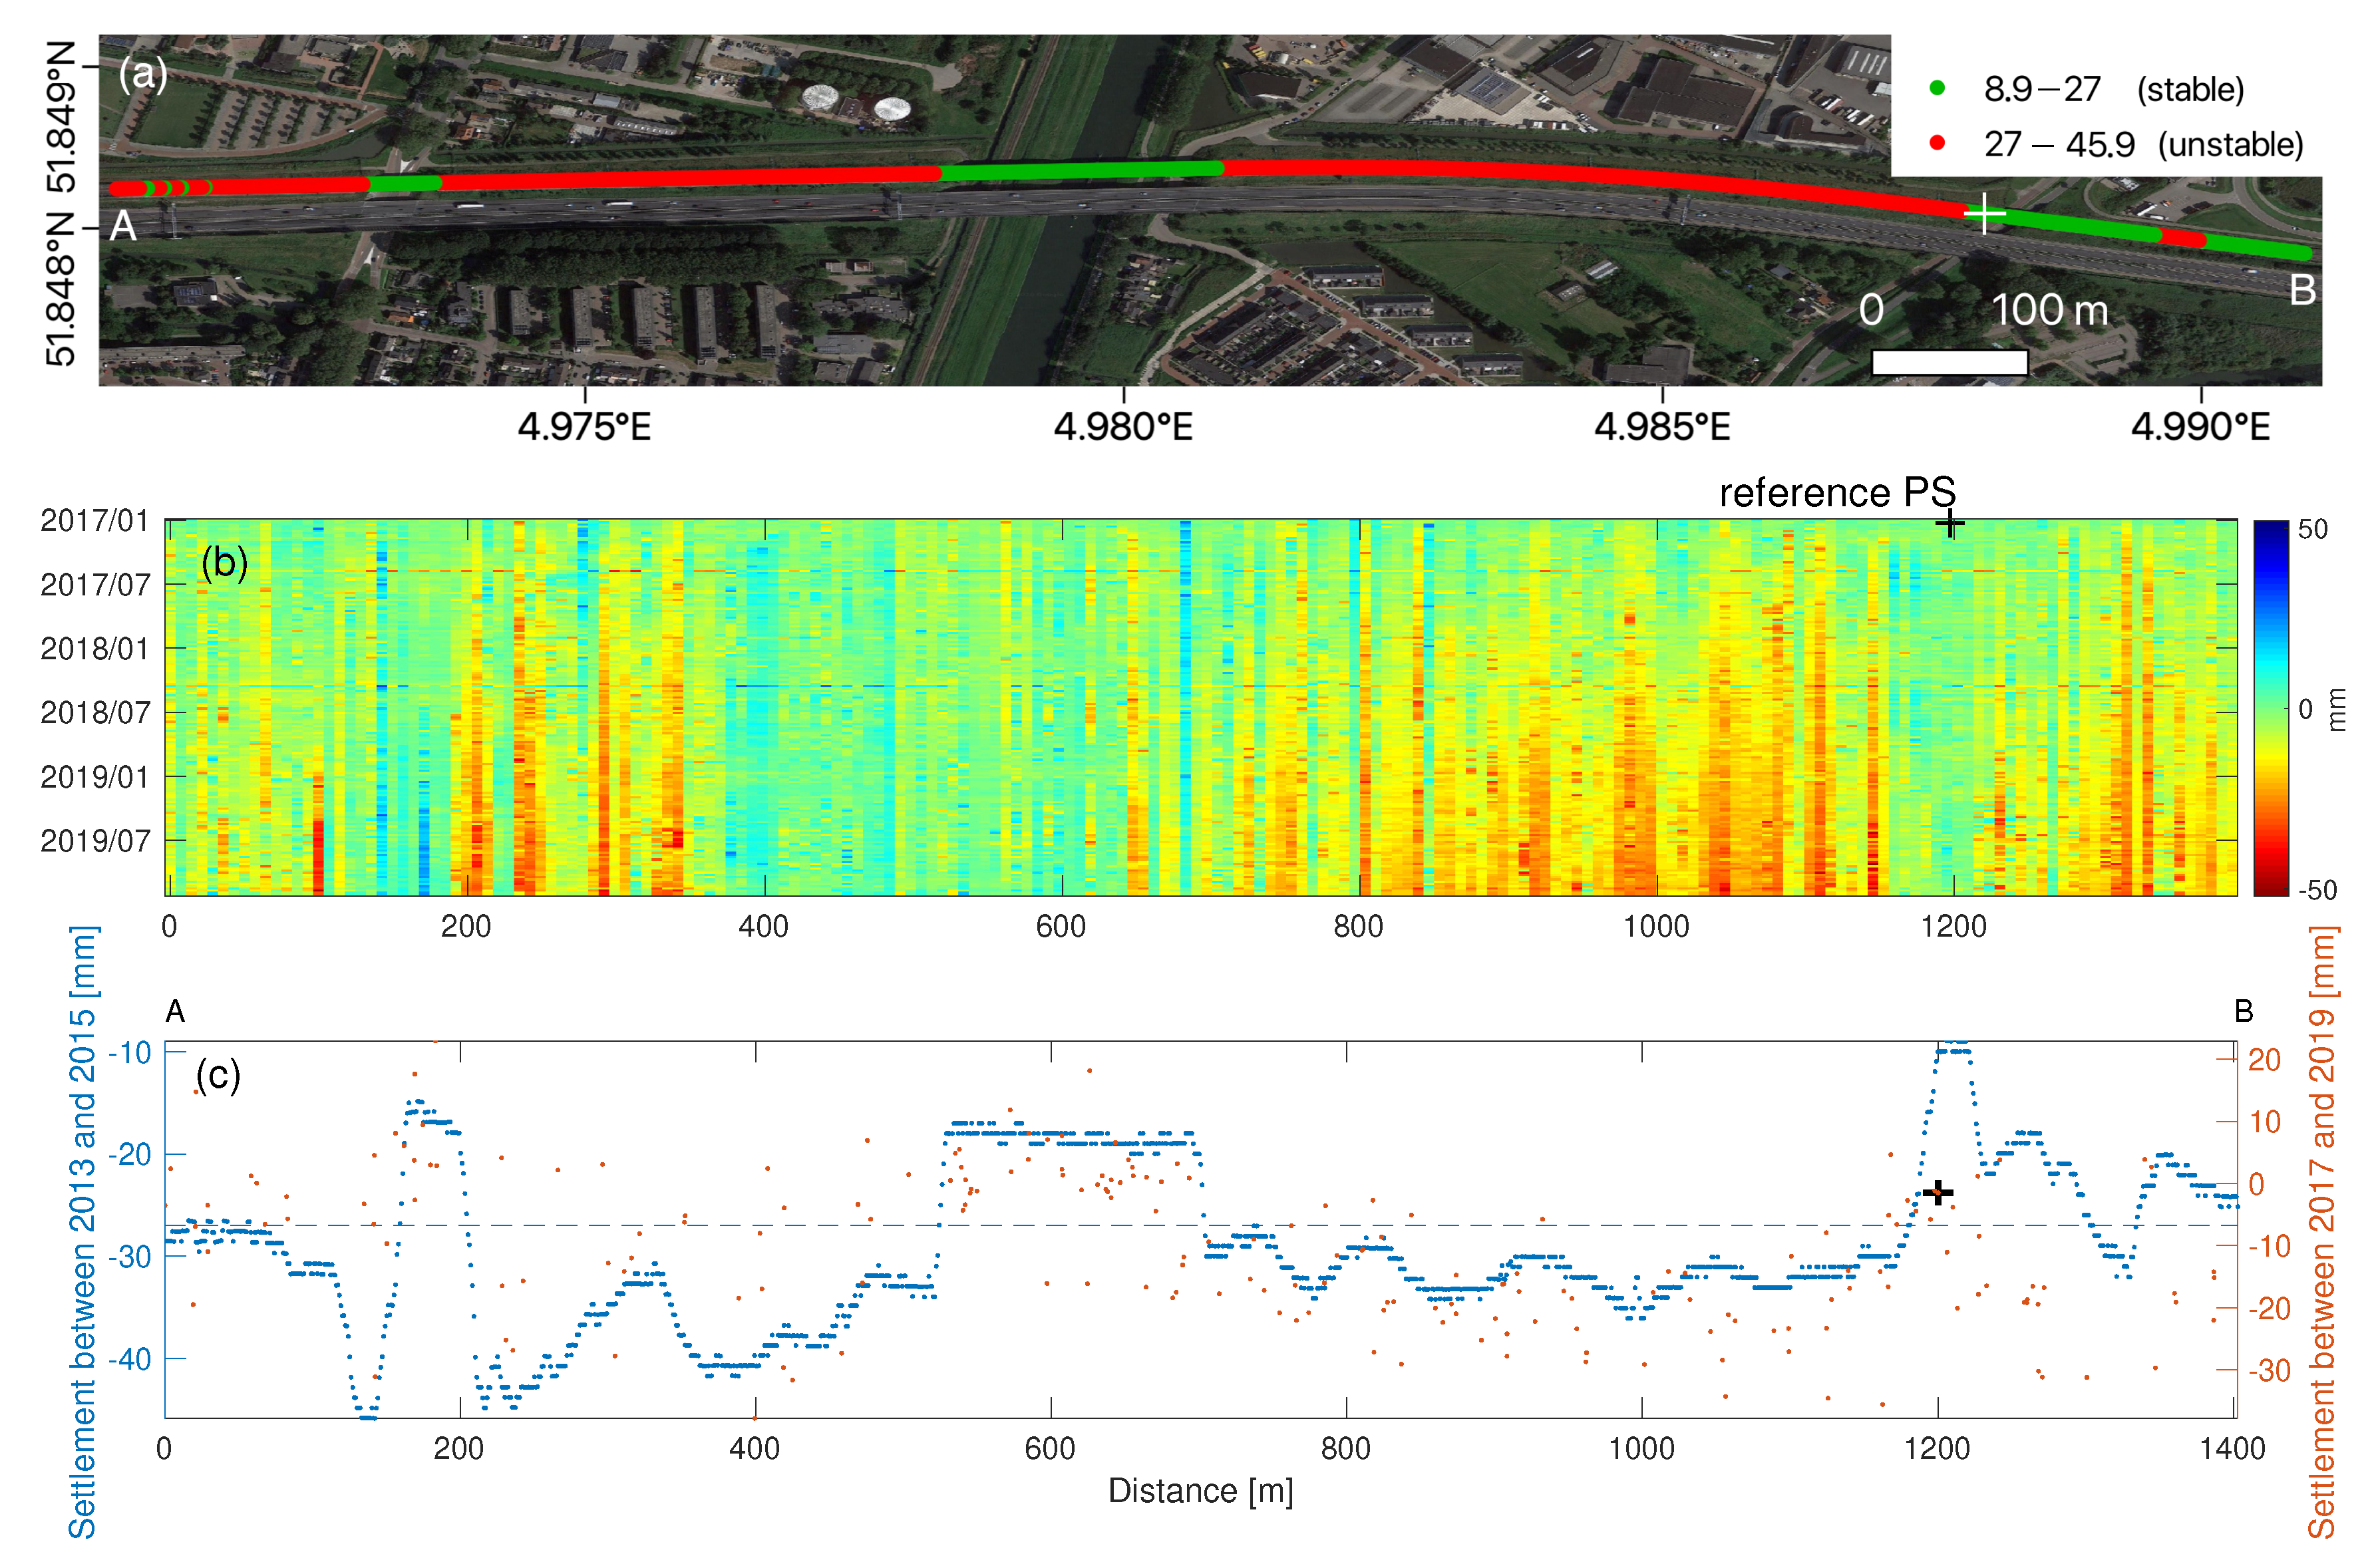Click the black reference PS cross marker
This screenshot has width=2374, height=1568.
[1949, 523]
